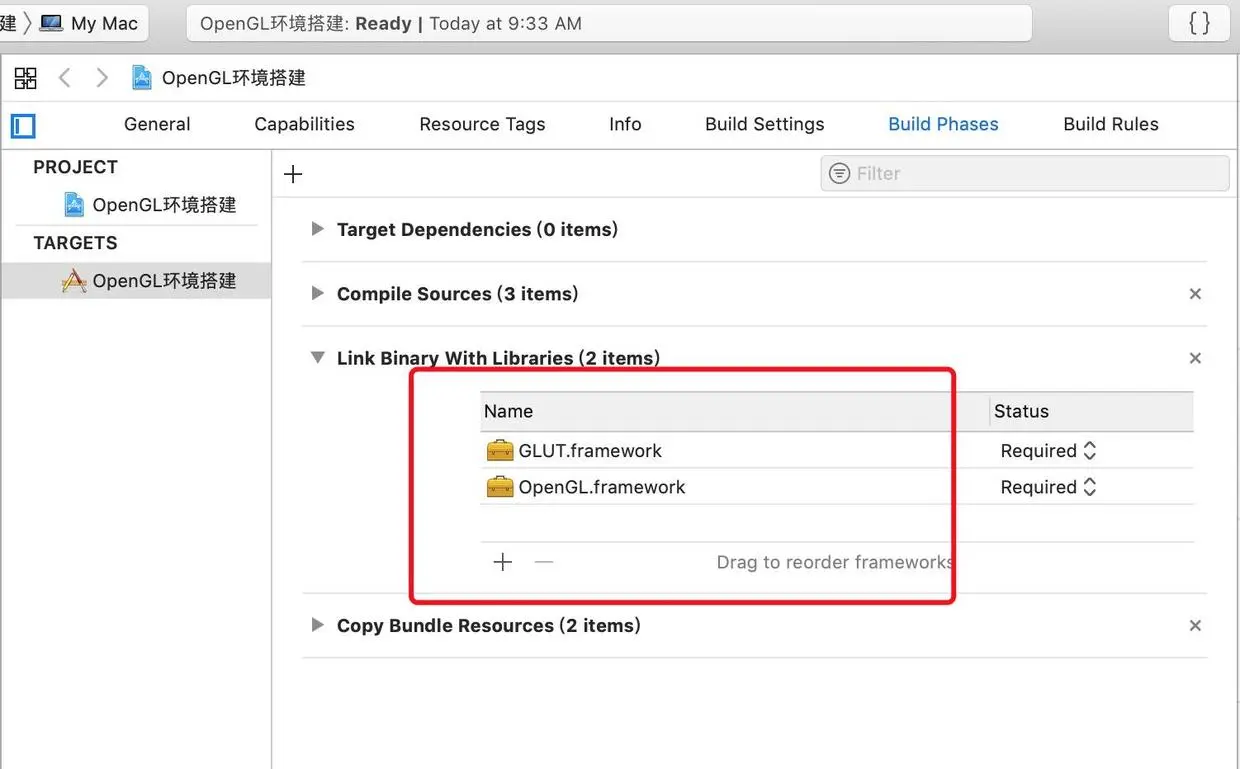Select the GLUT.framework row

[837, 451]
